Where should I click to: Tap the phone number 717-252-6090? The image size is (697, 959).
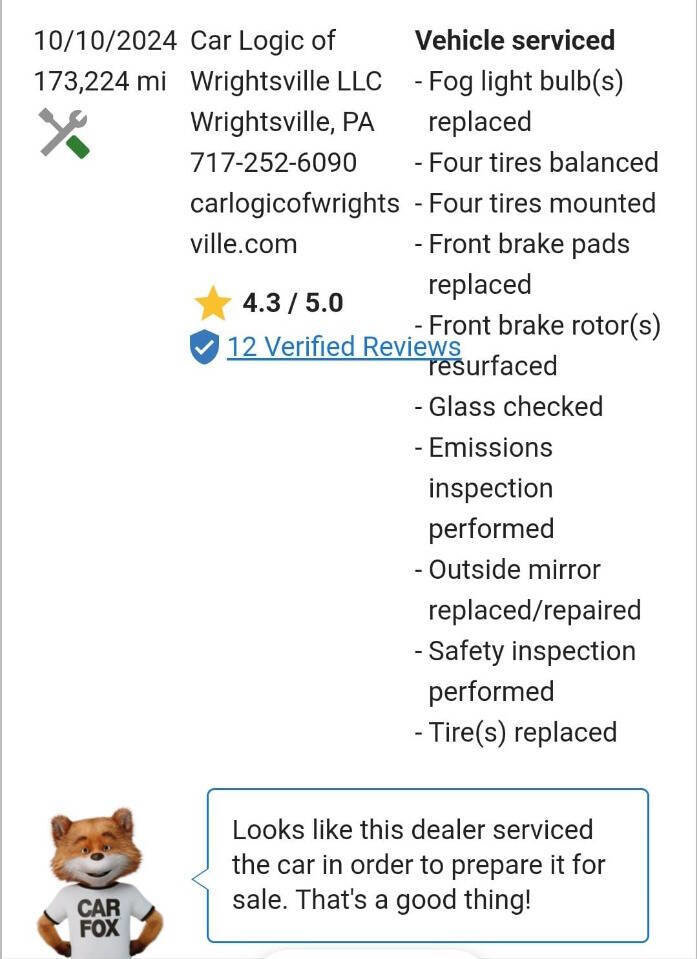[x=273, y=162]
